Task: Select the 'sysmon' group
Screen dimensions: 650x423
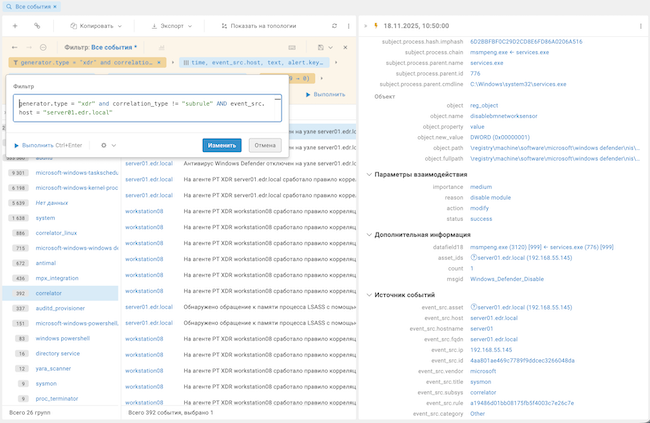Action: [x=46, y=384]
